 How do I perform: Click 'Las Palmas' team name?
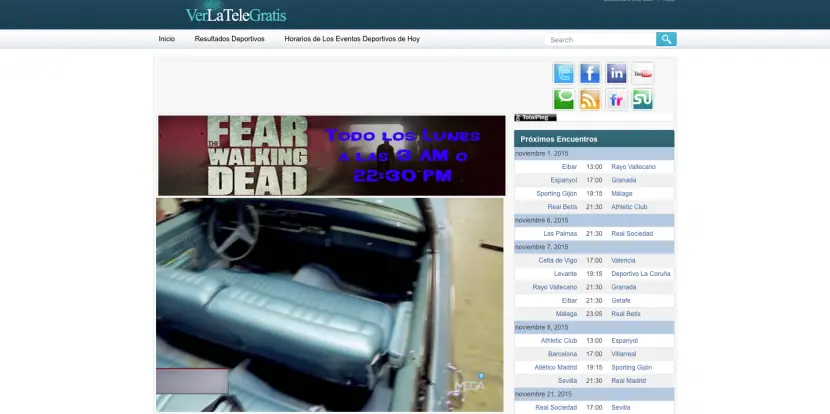tap(560, 233)
